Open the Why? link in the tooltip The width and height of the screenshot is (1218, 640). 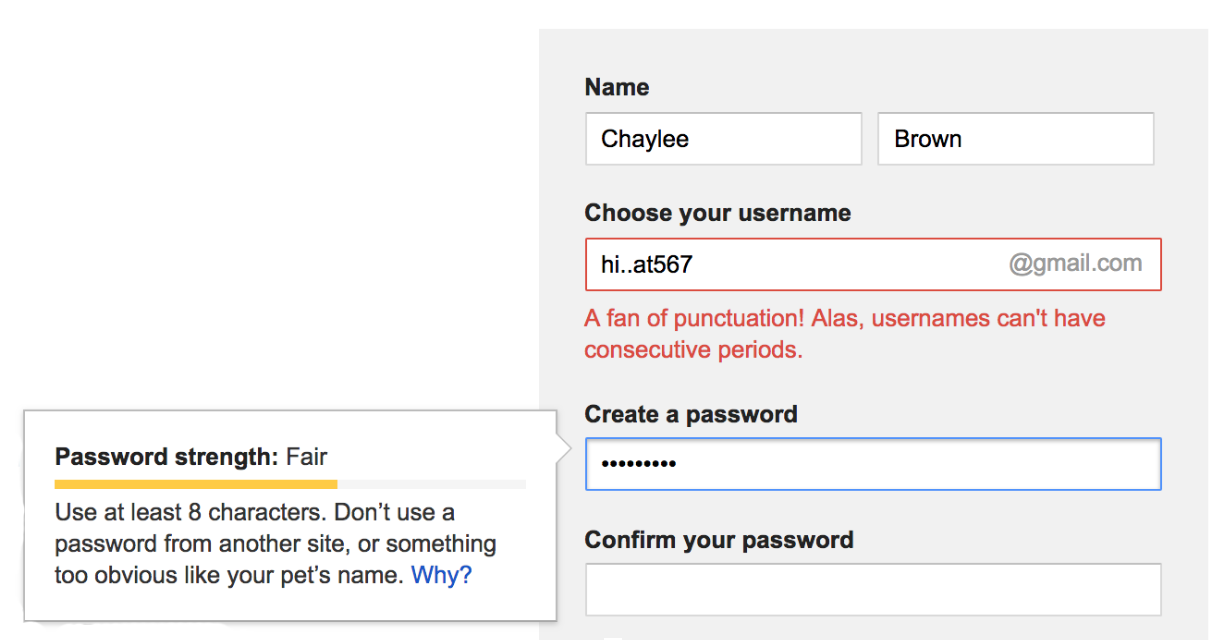point(440,575)
